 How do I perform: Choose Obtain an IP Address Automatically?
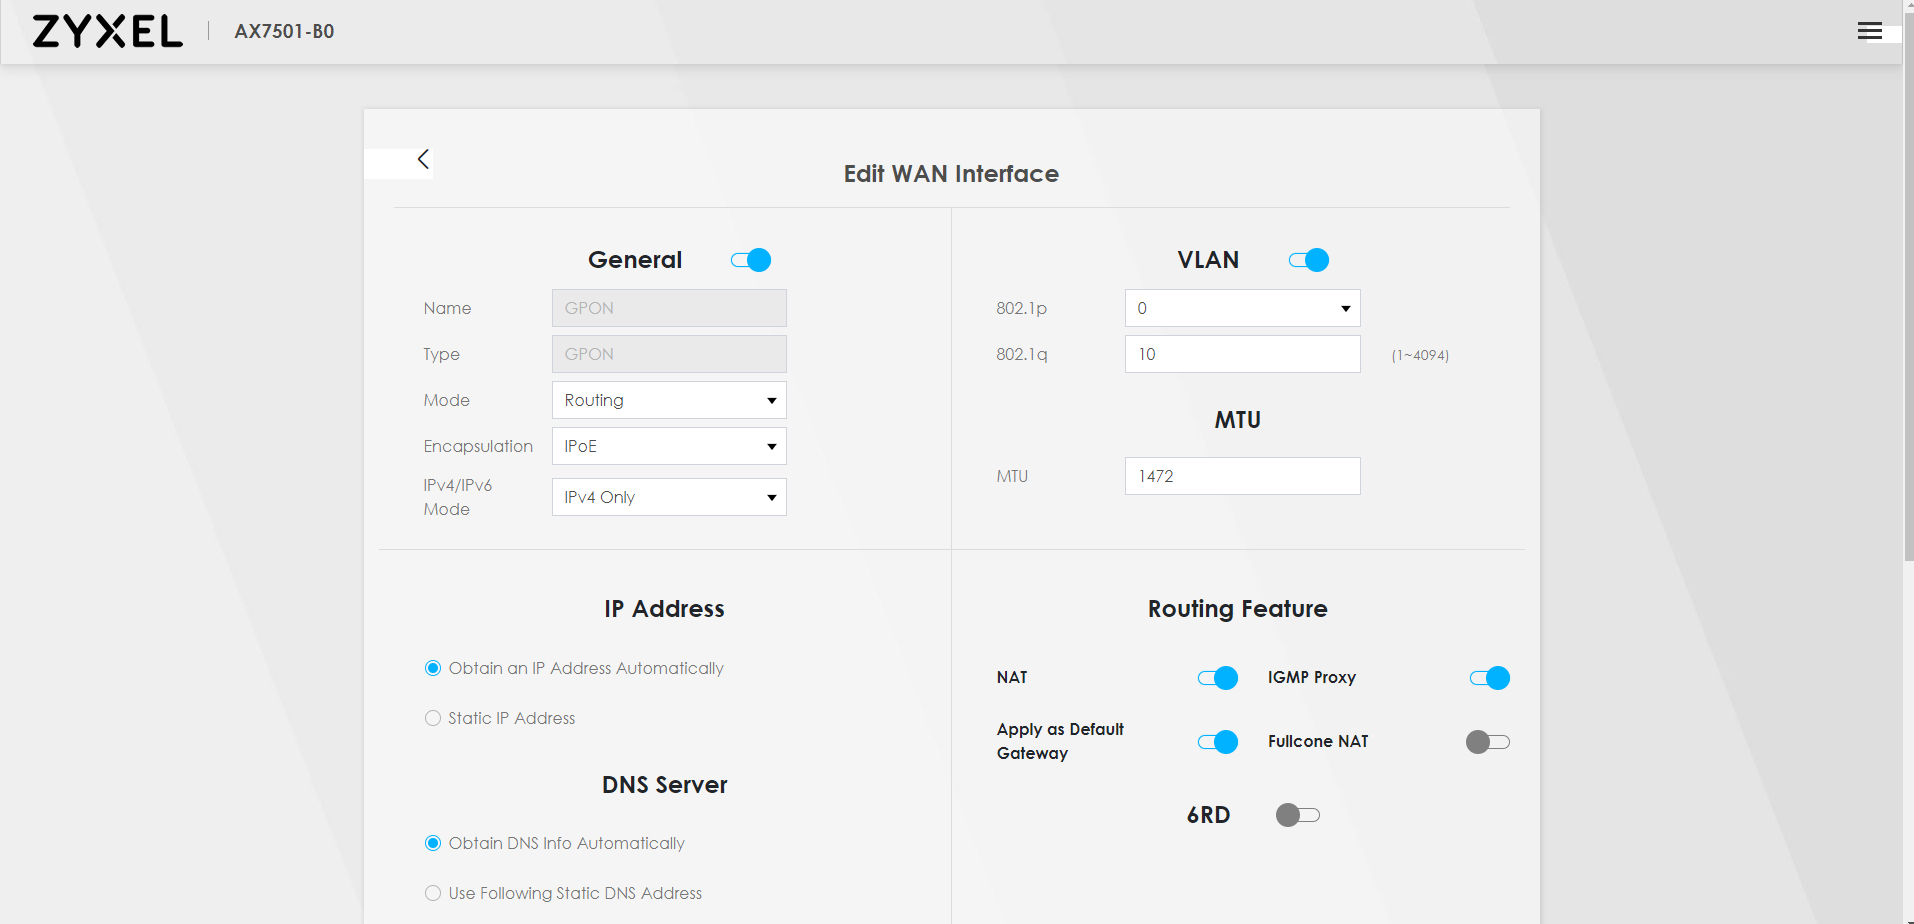[433, 668]
